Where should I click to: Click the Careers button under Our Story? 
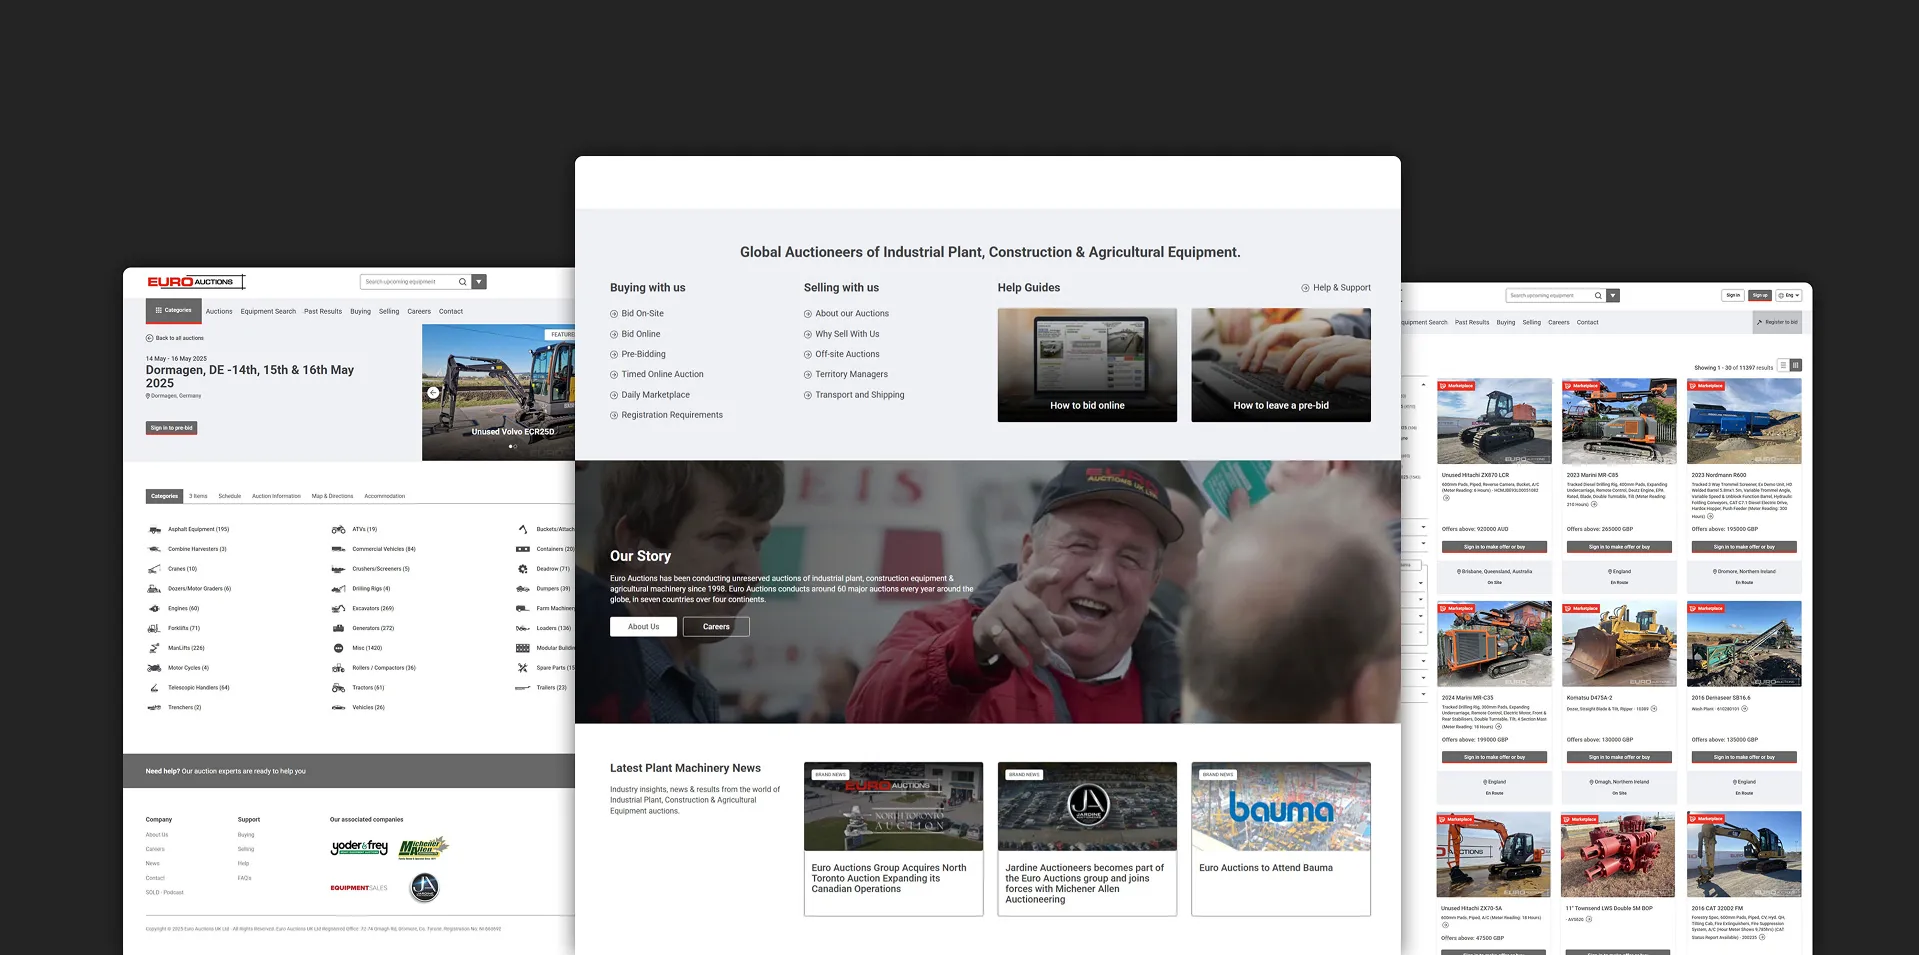coord(716,627)
